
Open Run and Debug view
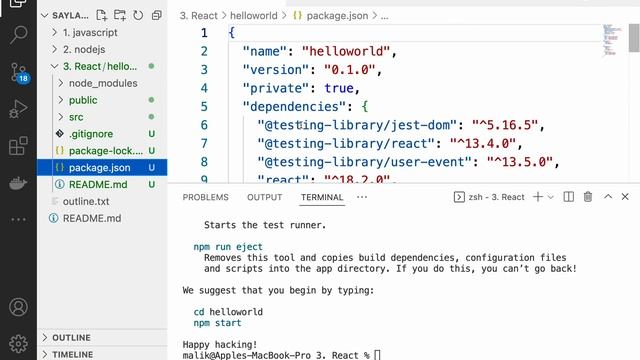[x=18, y=109]
